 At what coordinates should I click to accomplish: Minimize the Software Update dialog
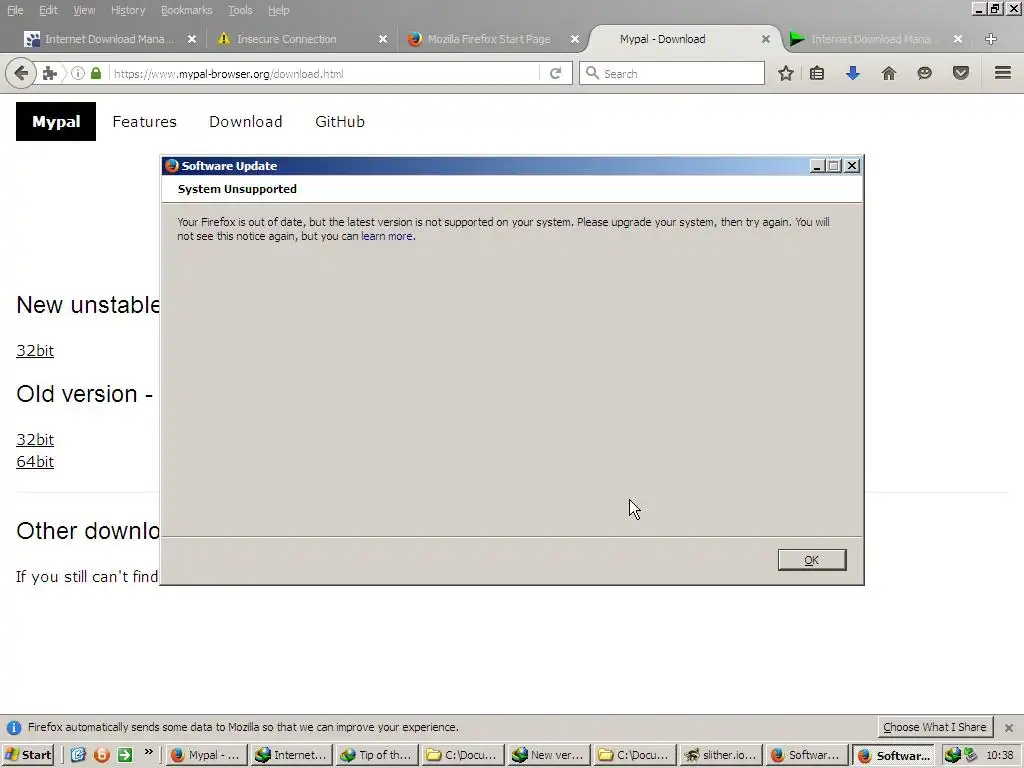pos(817,166)
